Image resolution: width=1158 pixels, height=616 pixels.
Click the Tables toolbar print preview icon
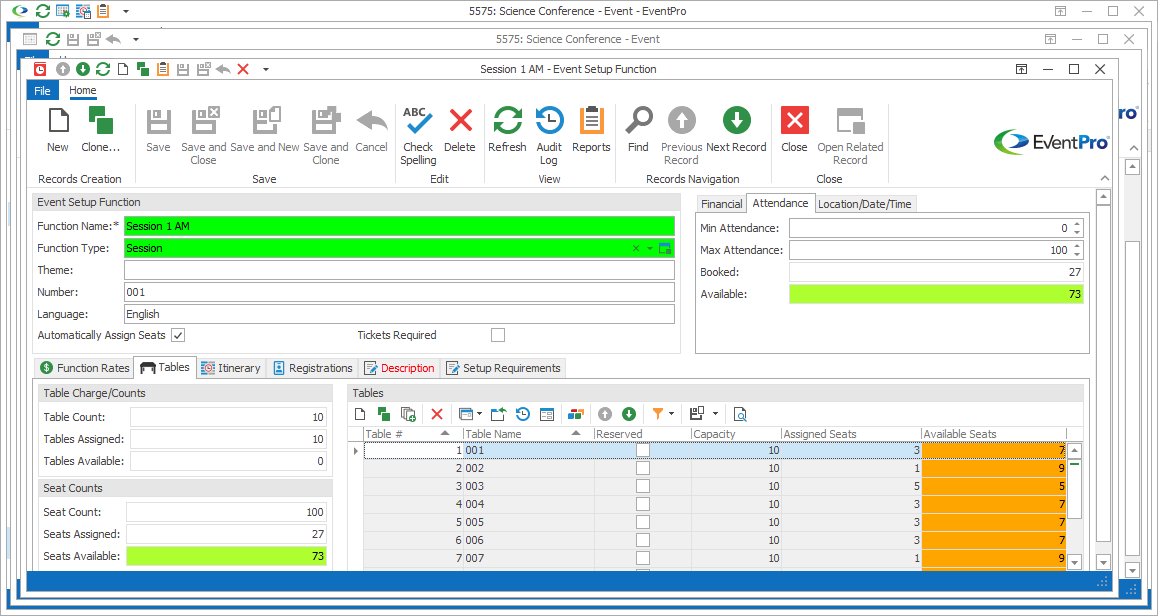[740, 414]
